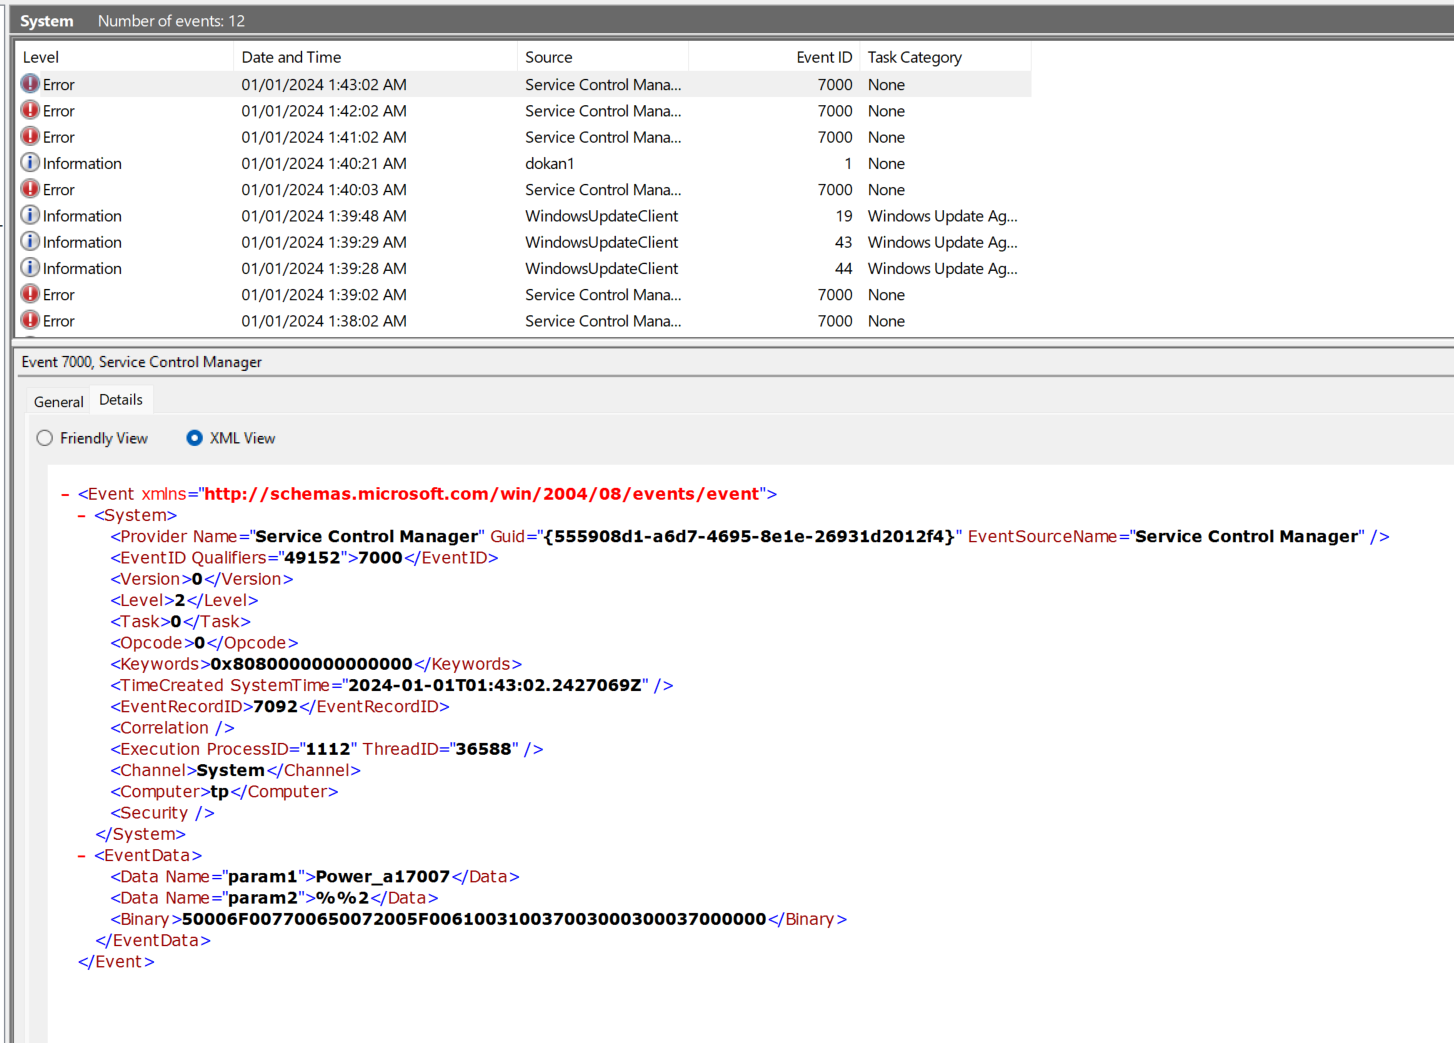The height and width of the screenshot is (1043, 1454).
Task: Click the Number of events: 12 label
Action: click(x=171, y=21)
